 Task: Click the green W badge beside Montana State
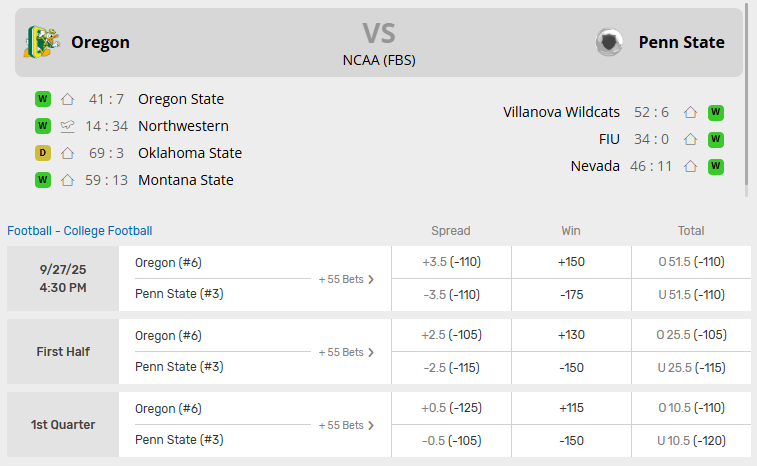click(43, 180)
